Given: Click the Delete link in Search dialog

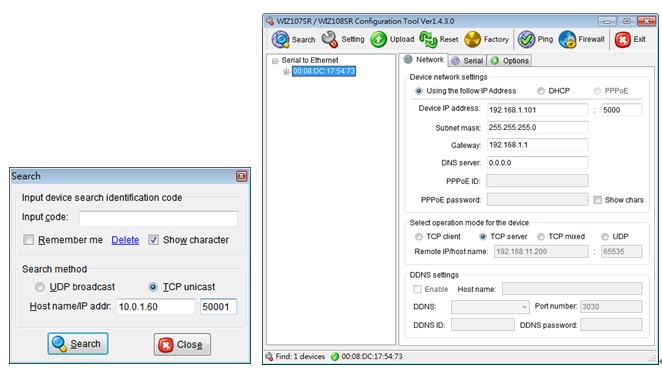Looking at the screenshot, I should 125,240.
